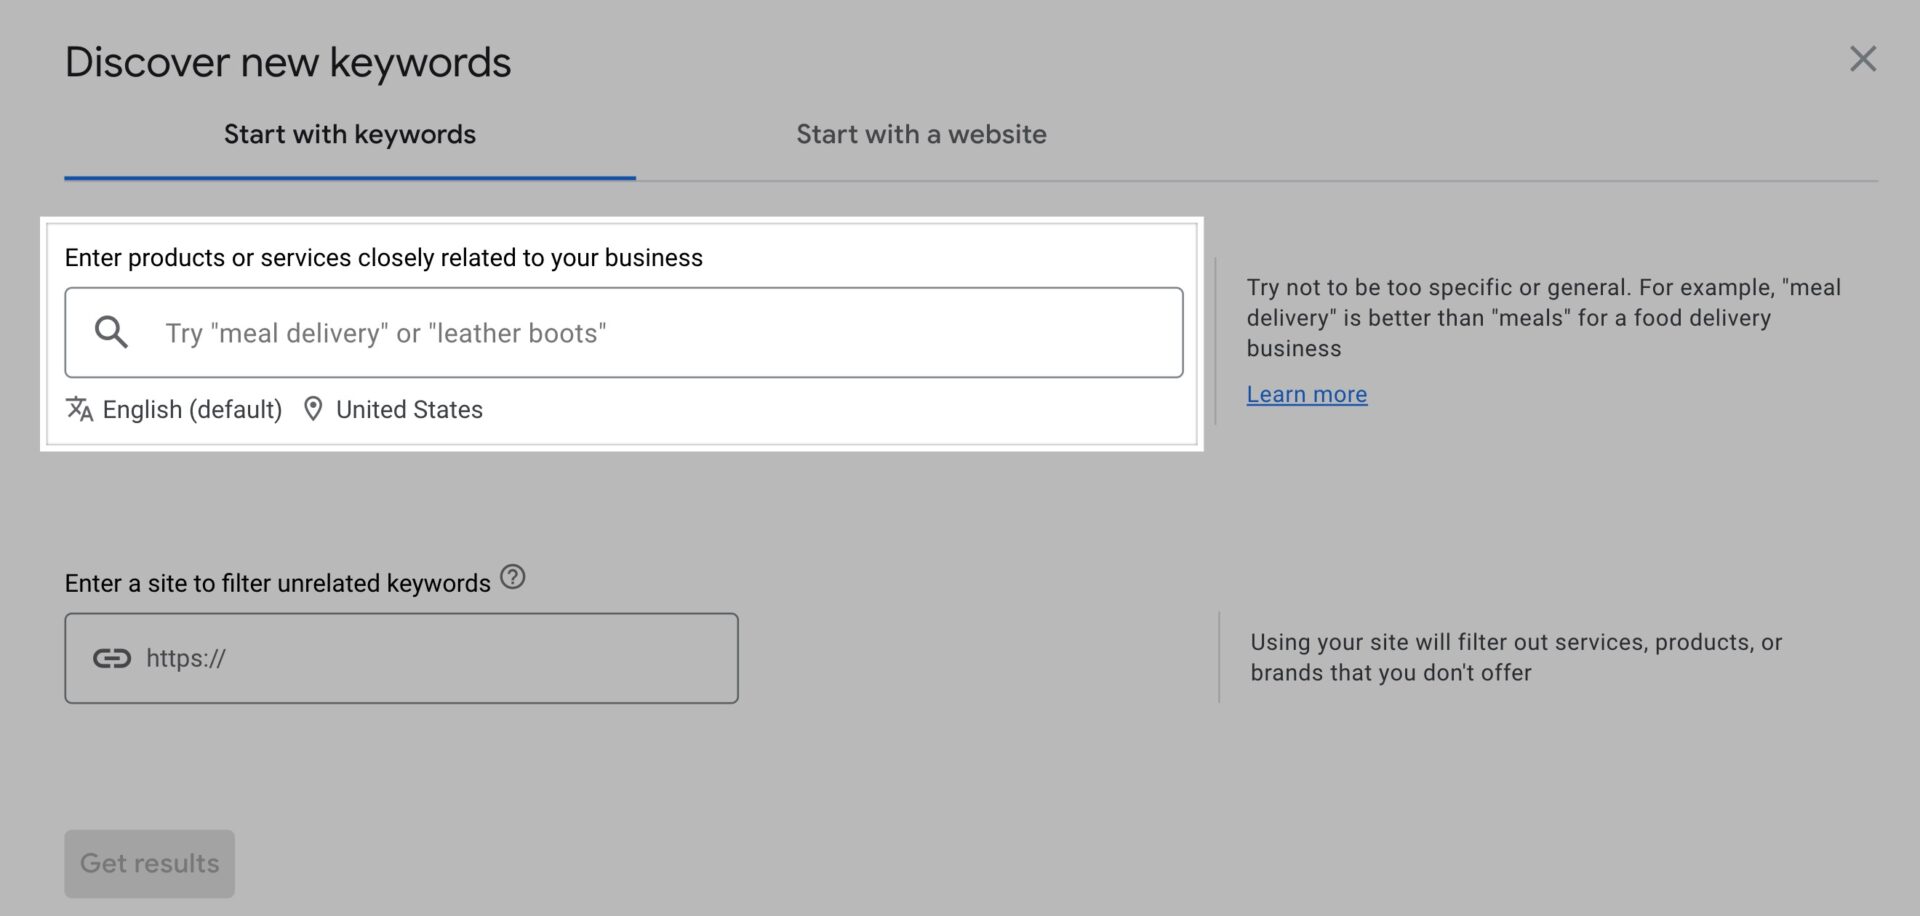Change the keyword language from English (default)
The height and width of the screenshot is (916, 1920).
click(x=190, y=409)
